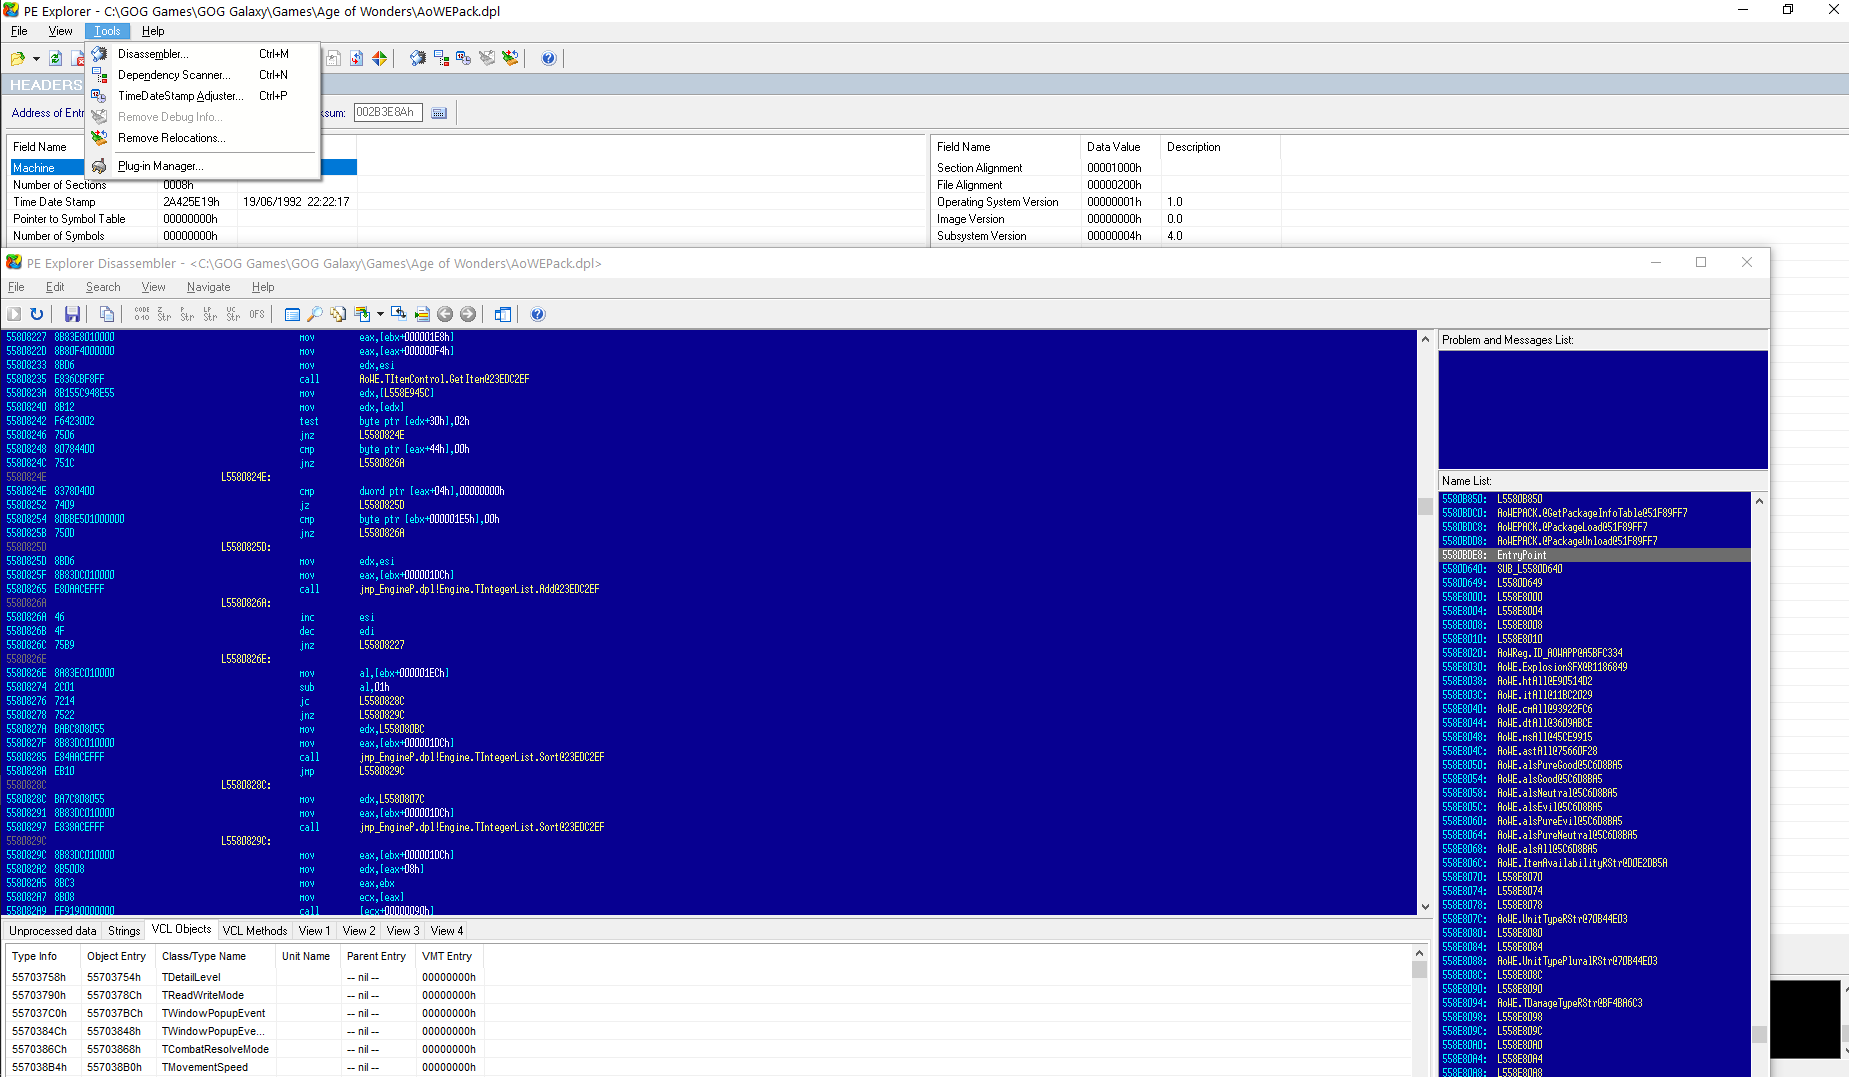This screenshot has height=1077, width=1849.
Task: Select Section Alignment header row
Action: click(x=1106, y=168)
